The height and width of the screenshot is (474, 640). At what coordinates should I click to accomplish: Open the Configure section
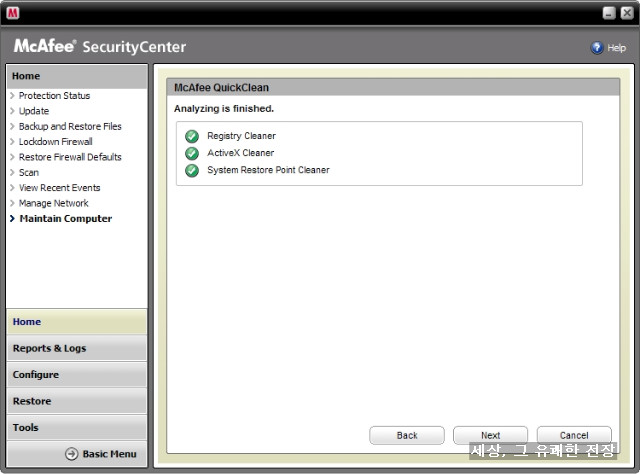[x=77, y=375]
